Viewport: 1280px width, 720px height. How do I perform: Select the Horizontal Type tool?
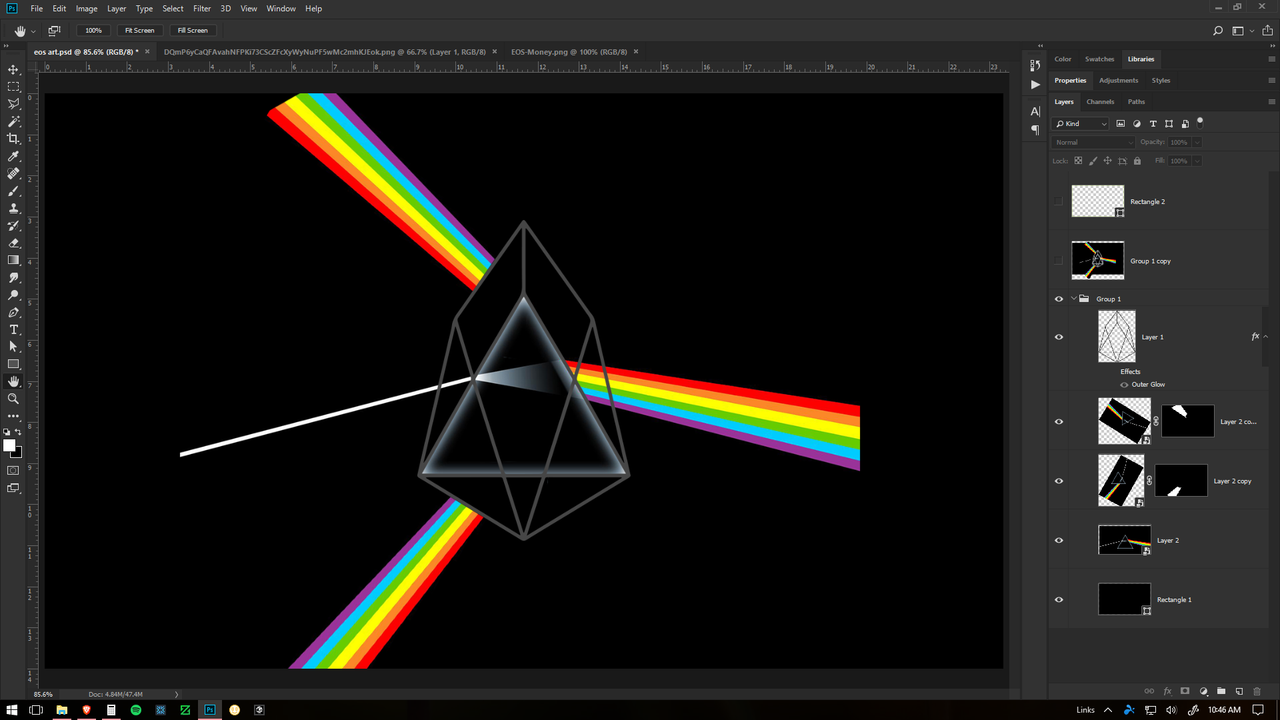(x=13, y=330)
